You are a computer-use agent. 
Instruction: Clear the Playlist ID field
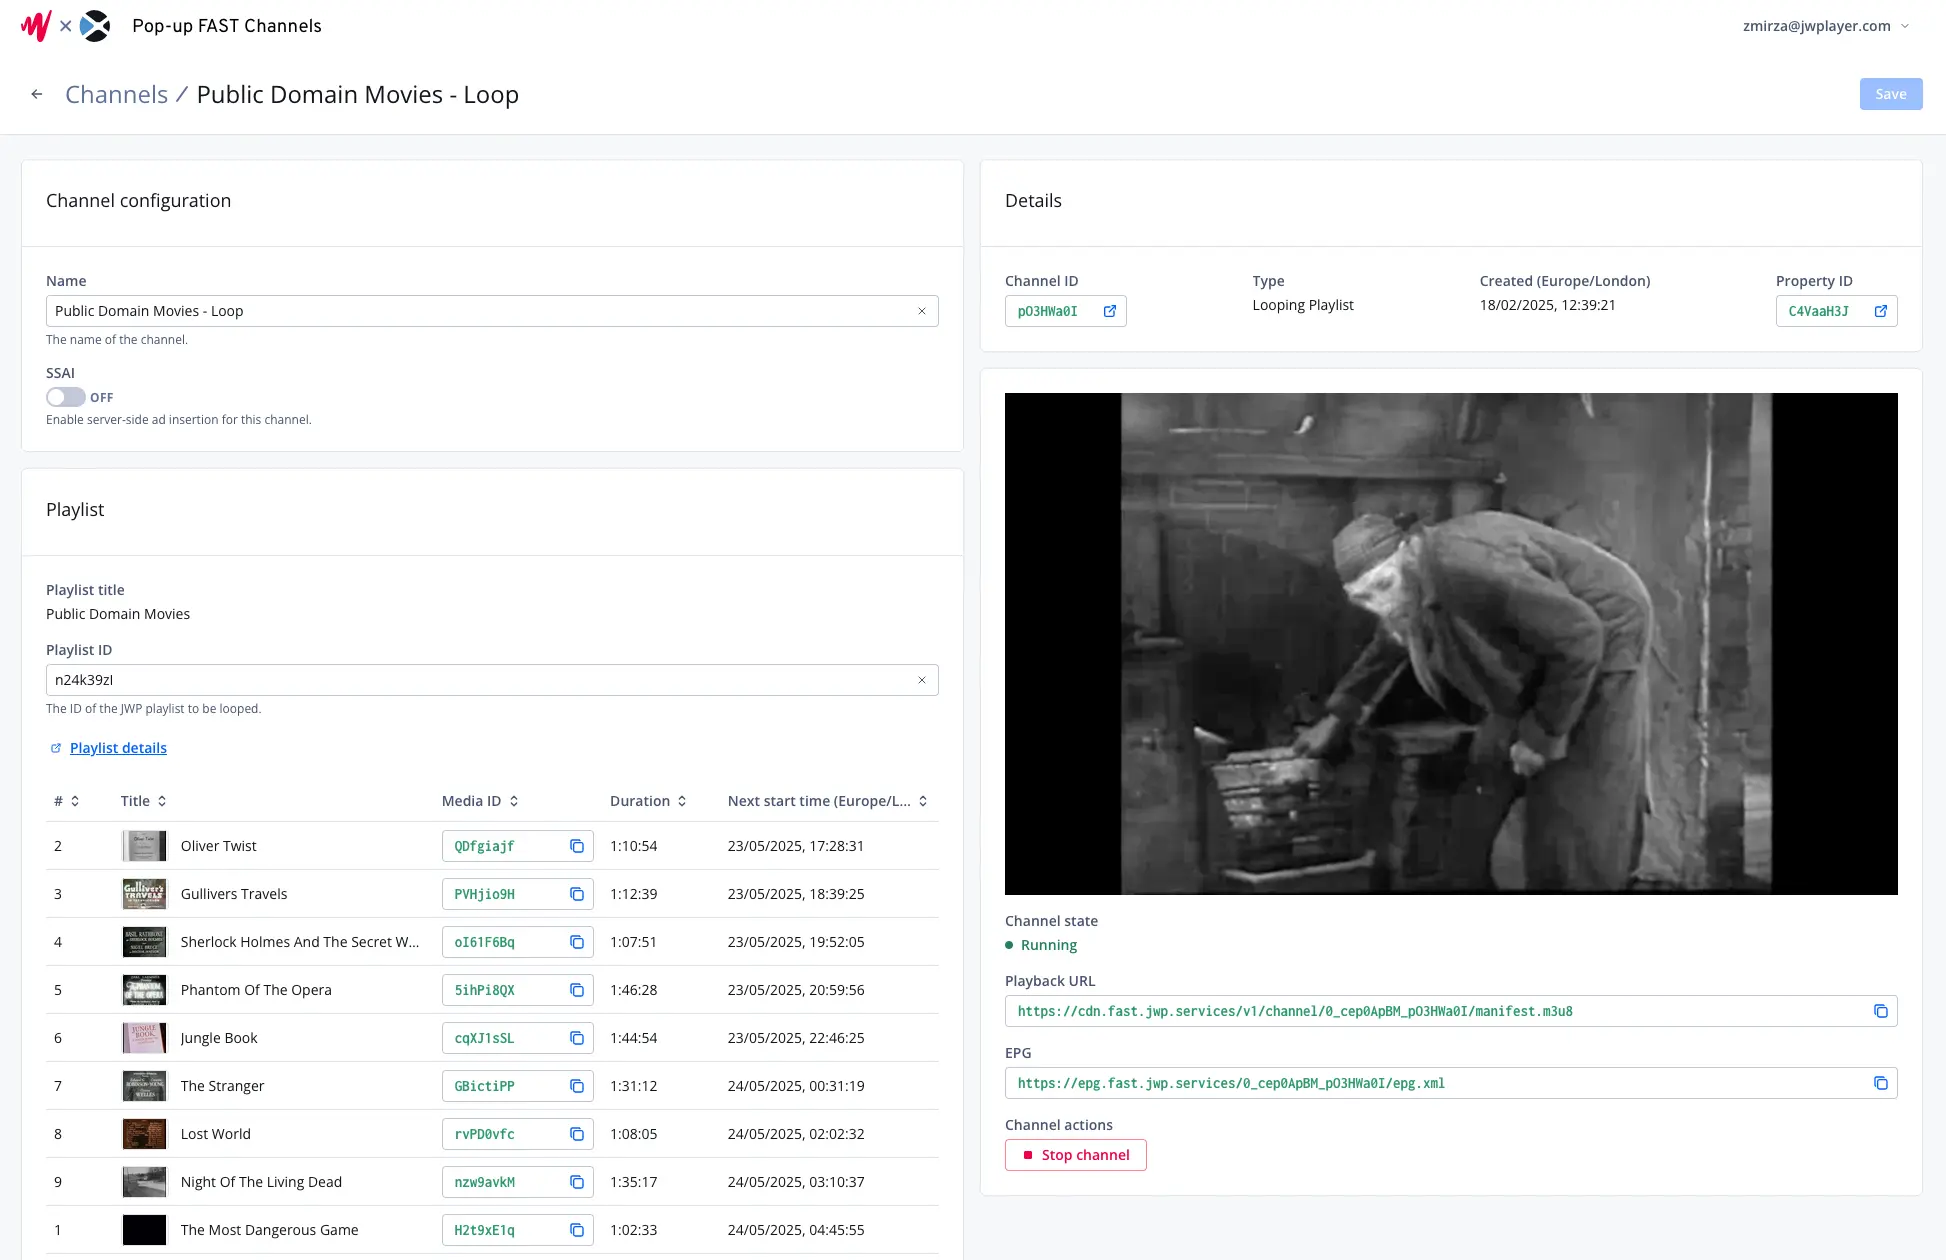[x=922, y=680]
